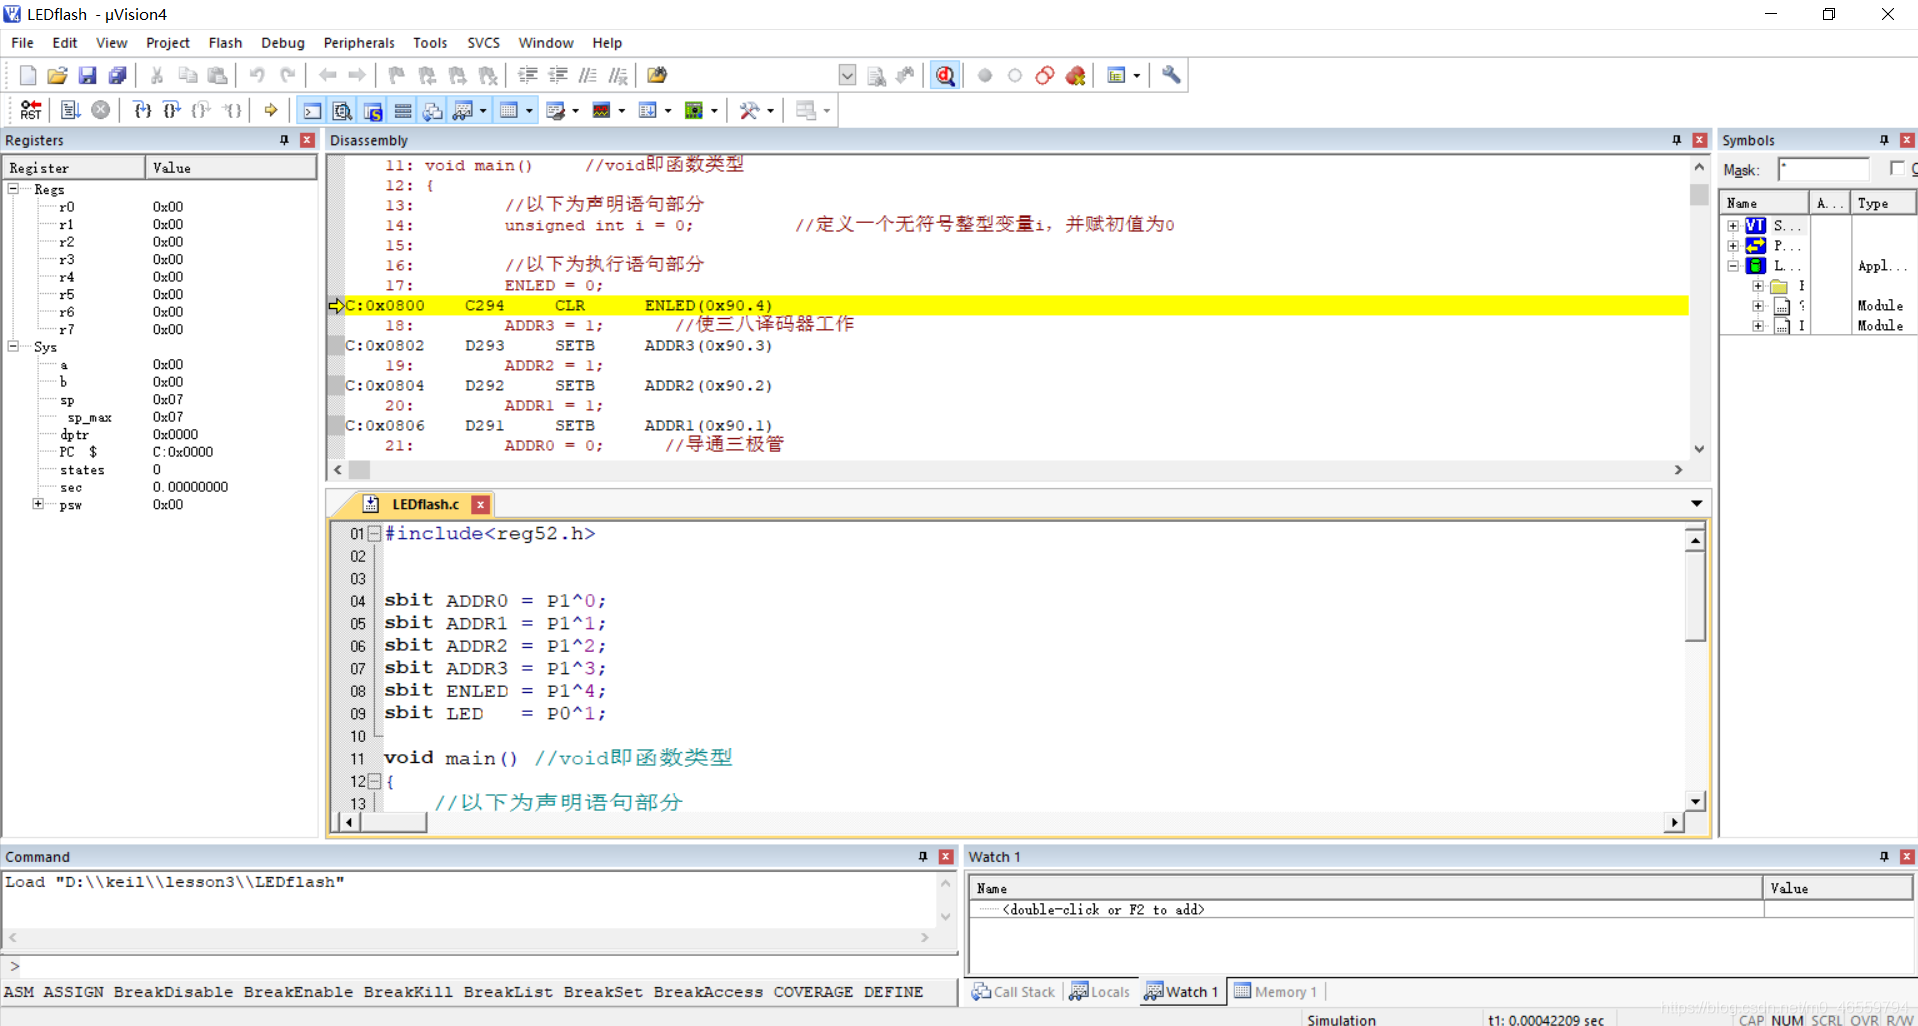This screenshot has height=1026, width=1918.
Task: Step into the next instruction
Action: [x=142, y=110]
